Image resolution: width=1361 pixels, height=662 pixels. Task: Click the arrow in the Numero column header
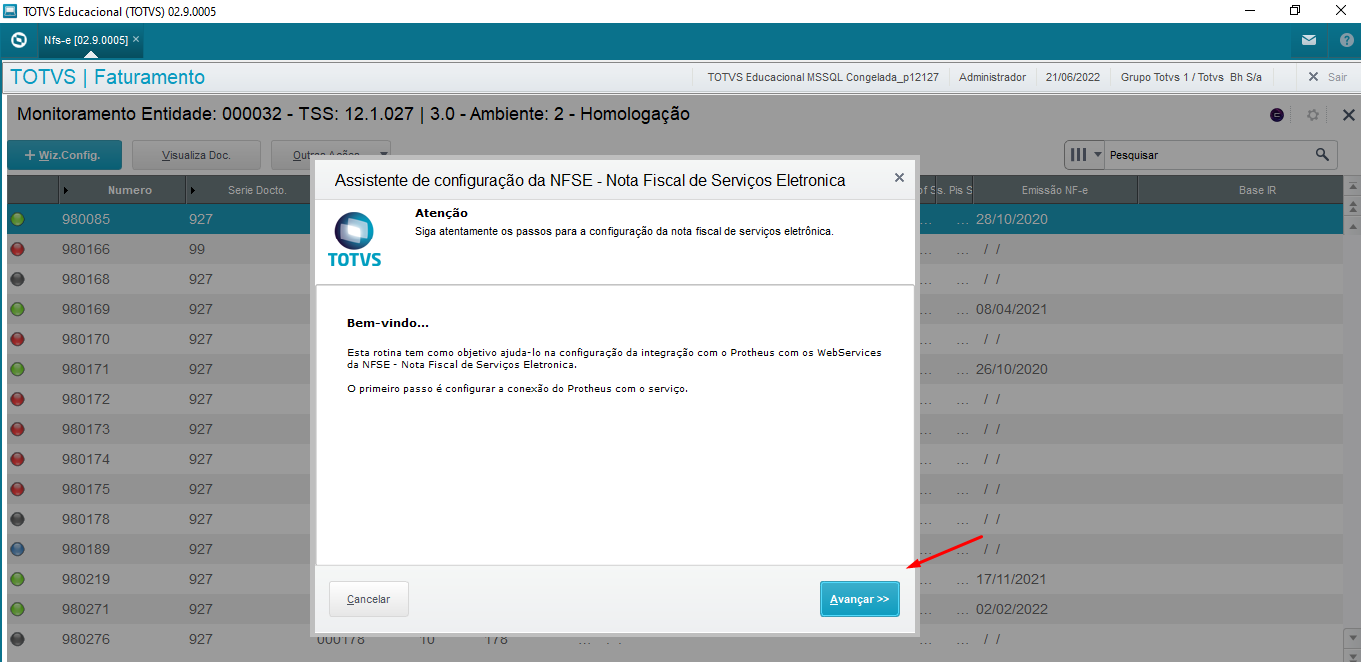coord(66,190)
